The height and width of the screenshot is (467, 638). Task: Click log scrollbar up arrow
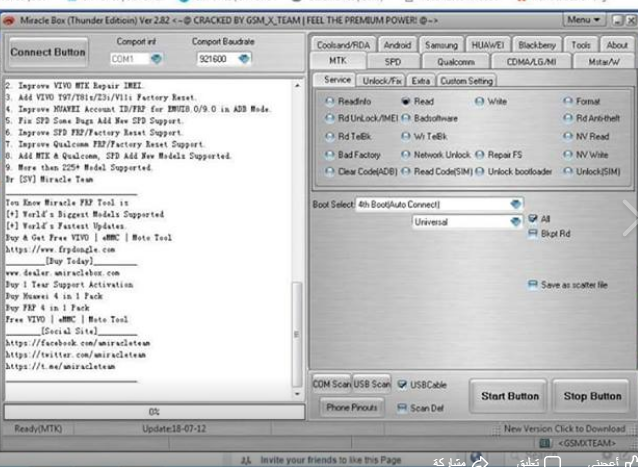pos(297,85)
